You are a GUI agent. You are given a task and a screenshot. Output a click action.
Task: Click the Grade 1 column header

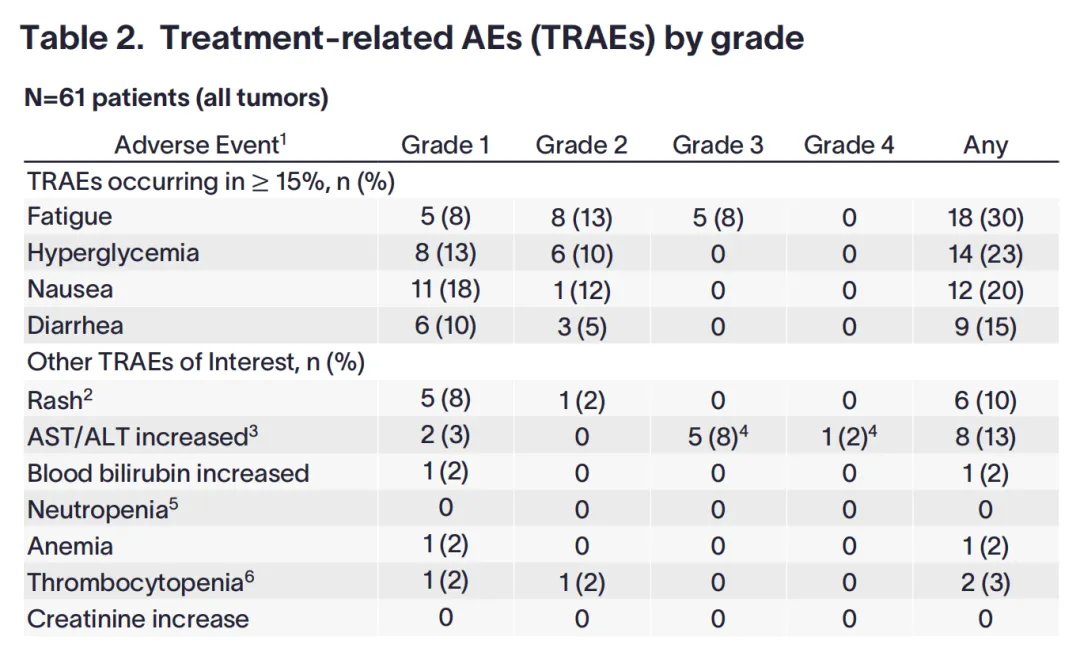445,145
